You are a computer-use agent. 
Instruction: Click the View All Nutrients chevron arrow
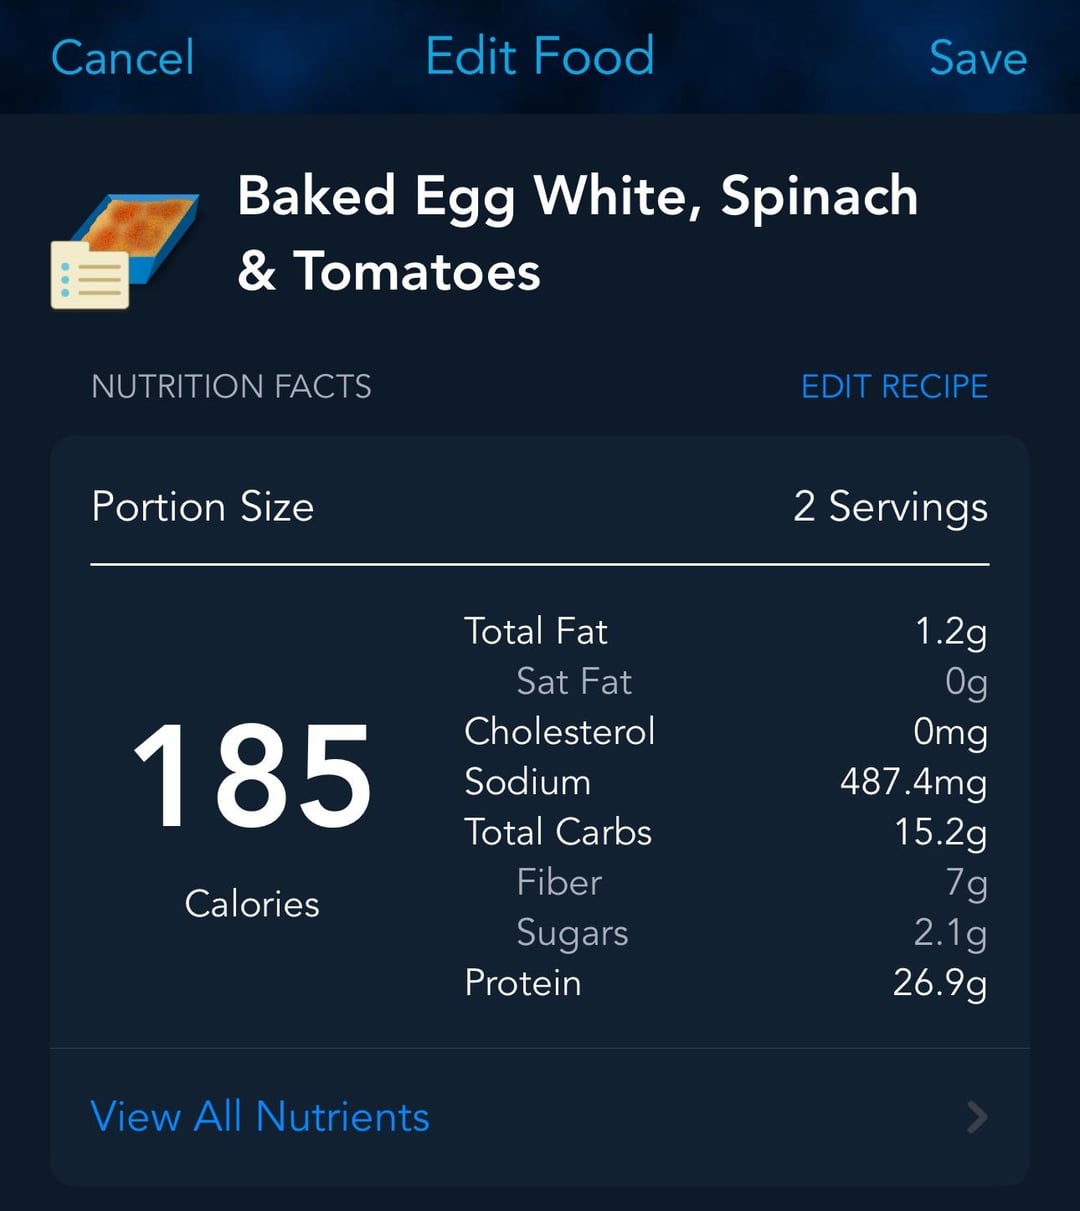click(x=977, y=1117)
